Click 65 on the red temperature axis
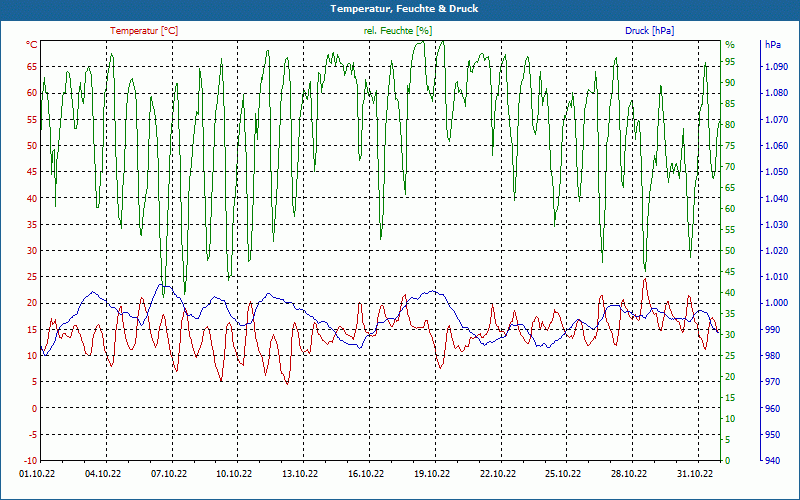The width and height of the screenshot is (800, 500). pyautogui.click(x=32, y=66)
